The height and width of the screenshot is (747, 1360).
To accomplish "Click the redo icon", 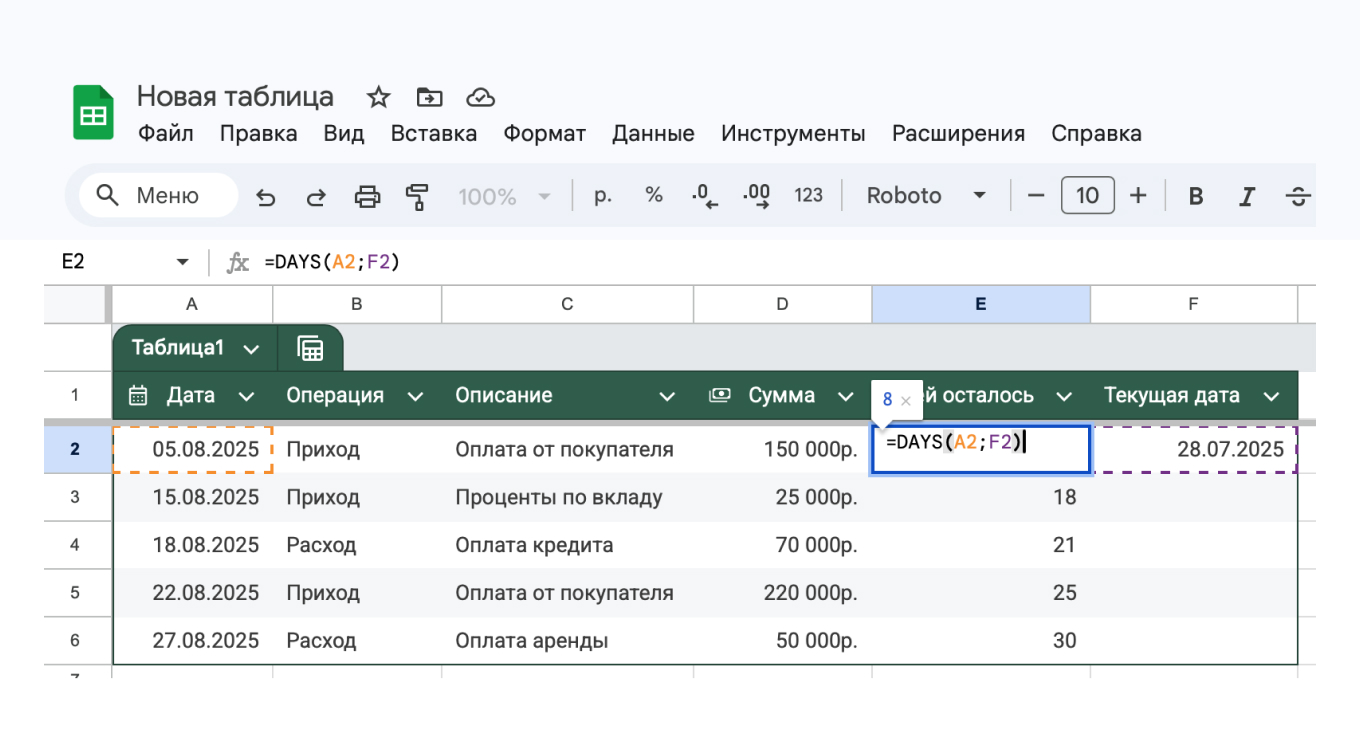I will pyautogui.click(x=316, y=195).
